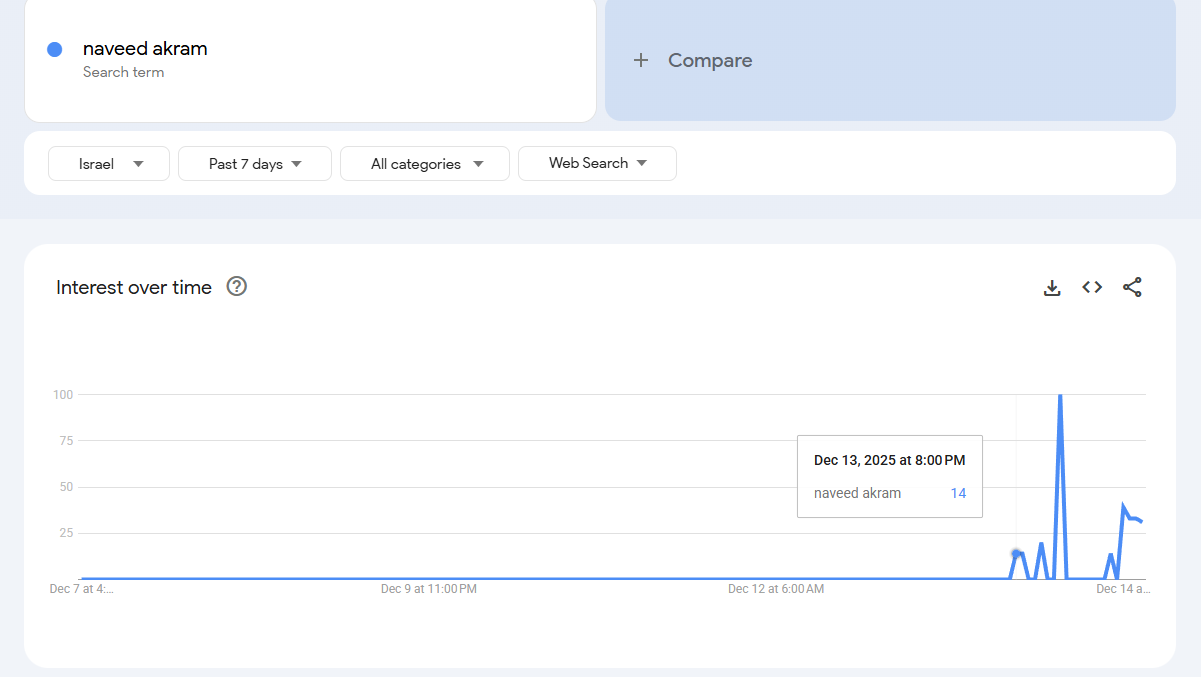Share the interest over time chart

click(1132, 287)
